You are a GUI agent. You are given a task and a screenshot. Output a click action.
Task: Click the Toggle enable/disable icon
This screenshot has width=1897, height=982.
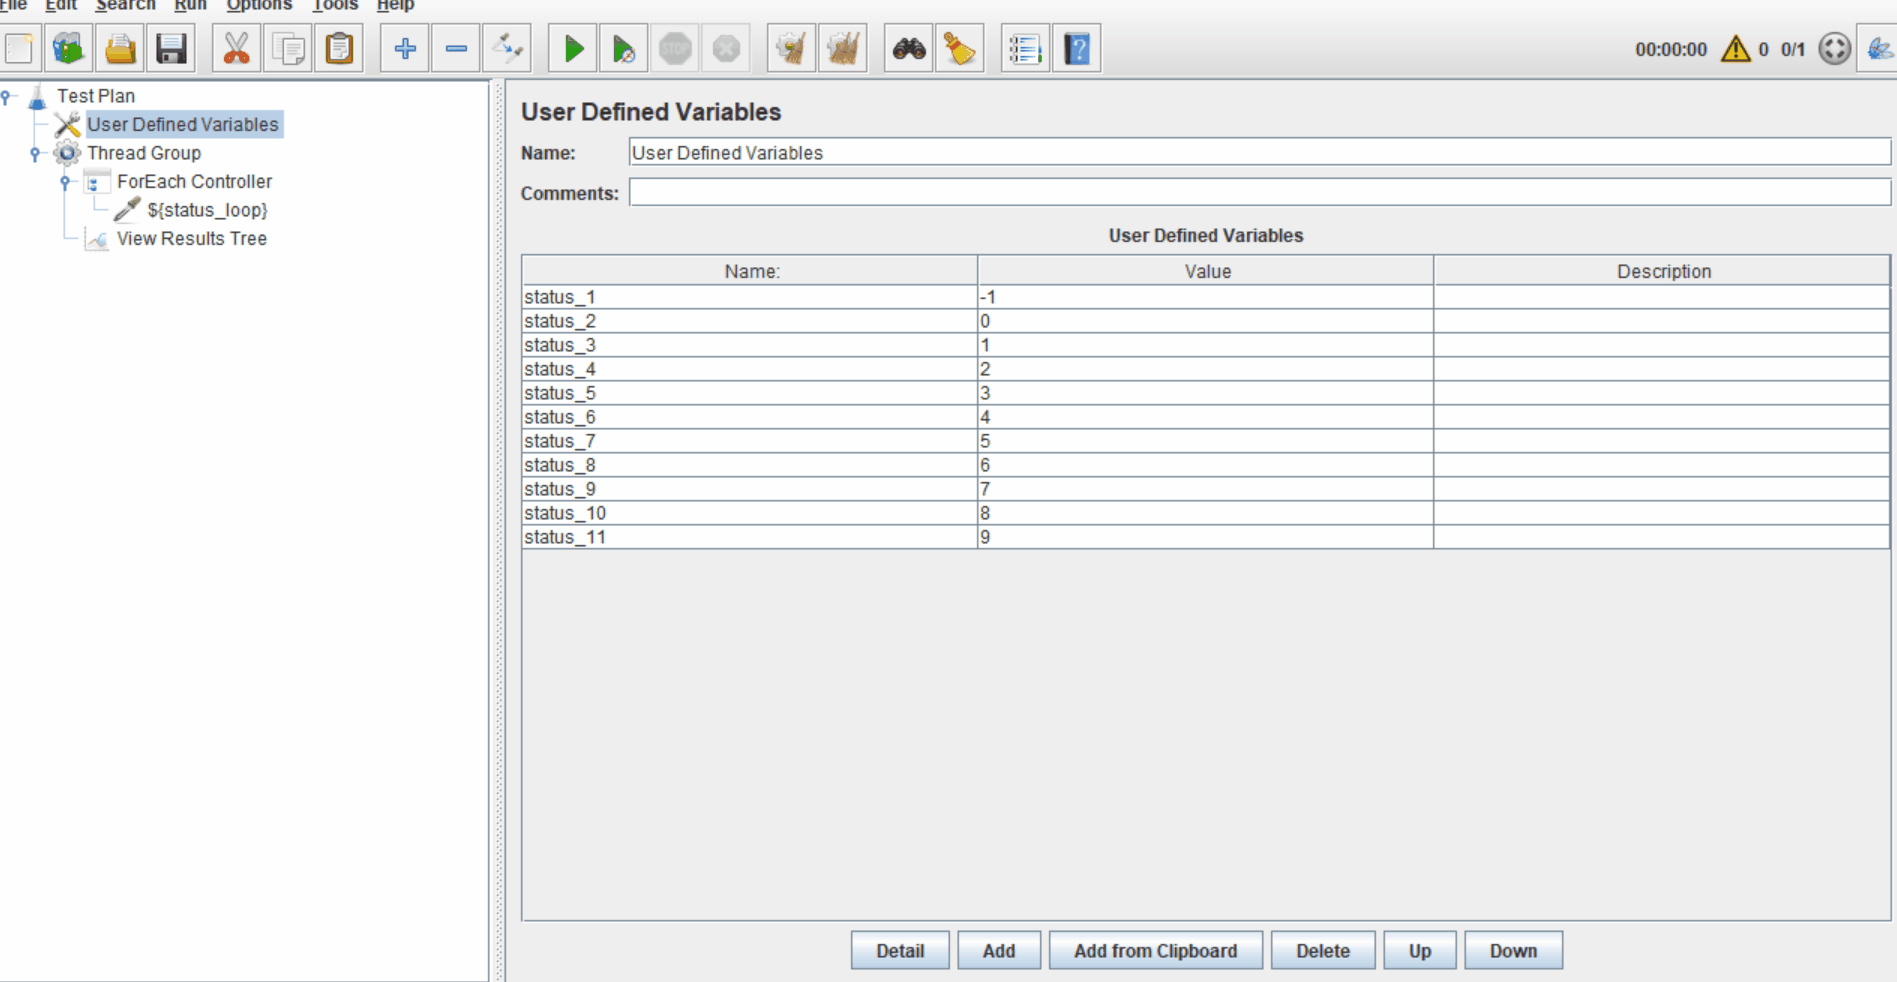tap(507, 48)
